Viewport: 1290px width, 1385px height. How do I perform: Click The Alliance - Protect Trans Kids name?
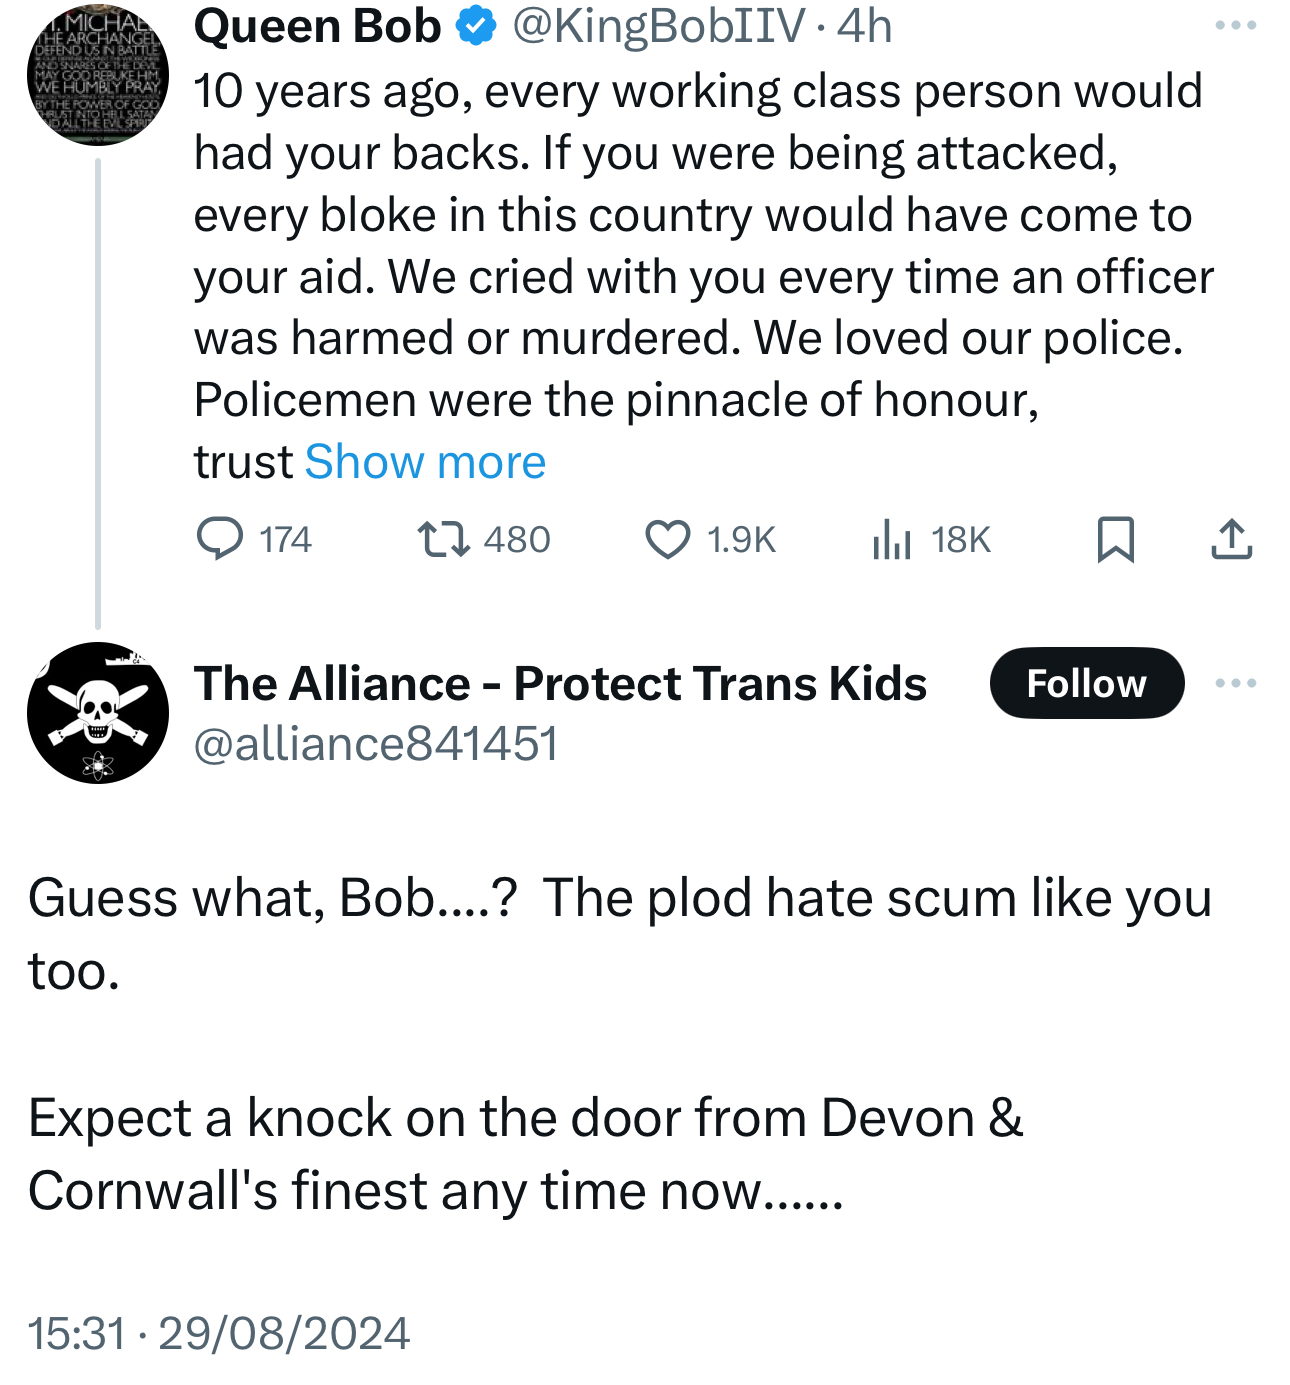coord(560,684)
